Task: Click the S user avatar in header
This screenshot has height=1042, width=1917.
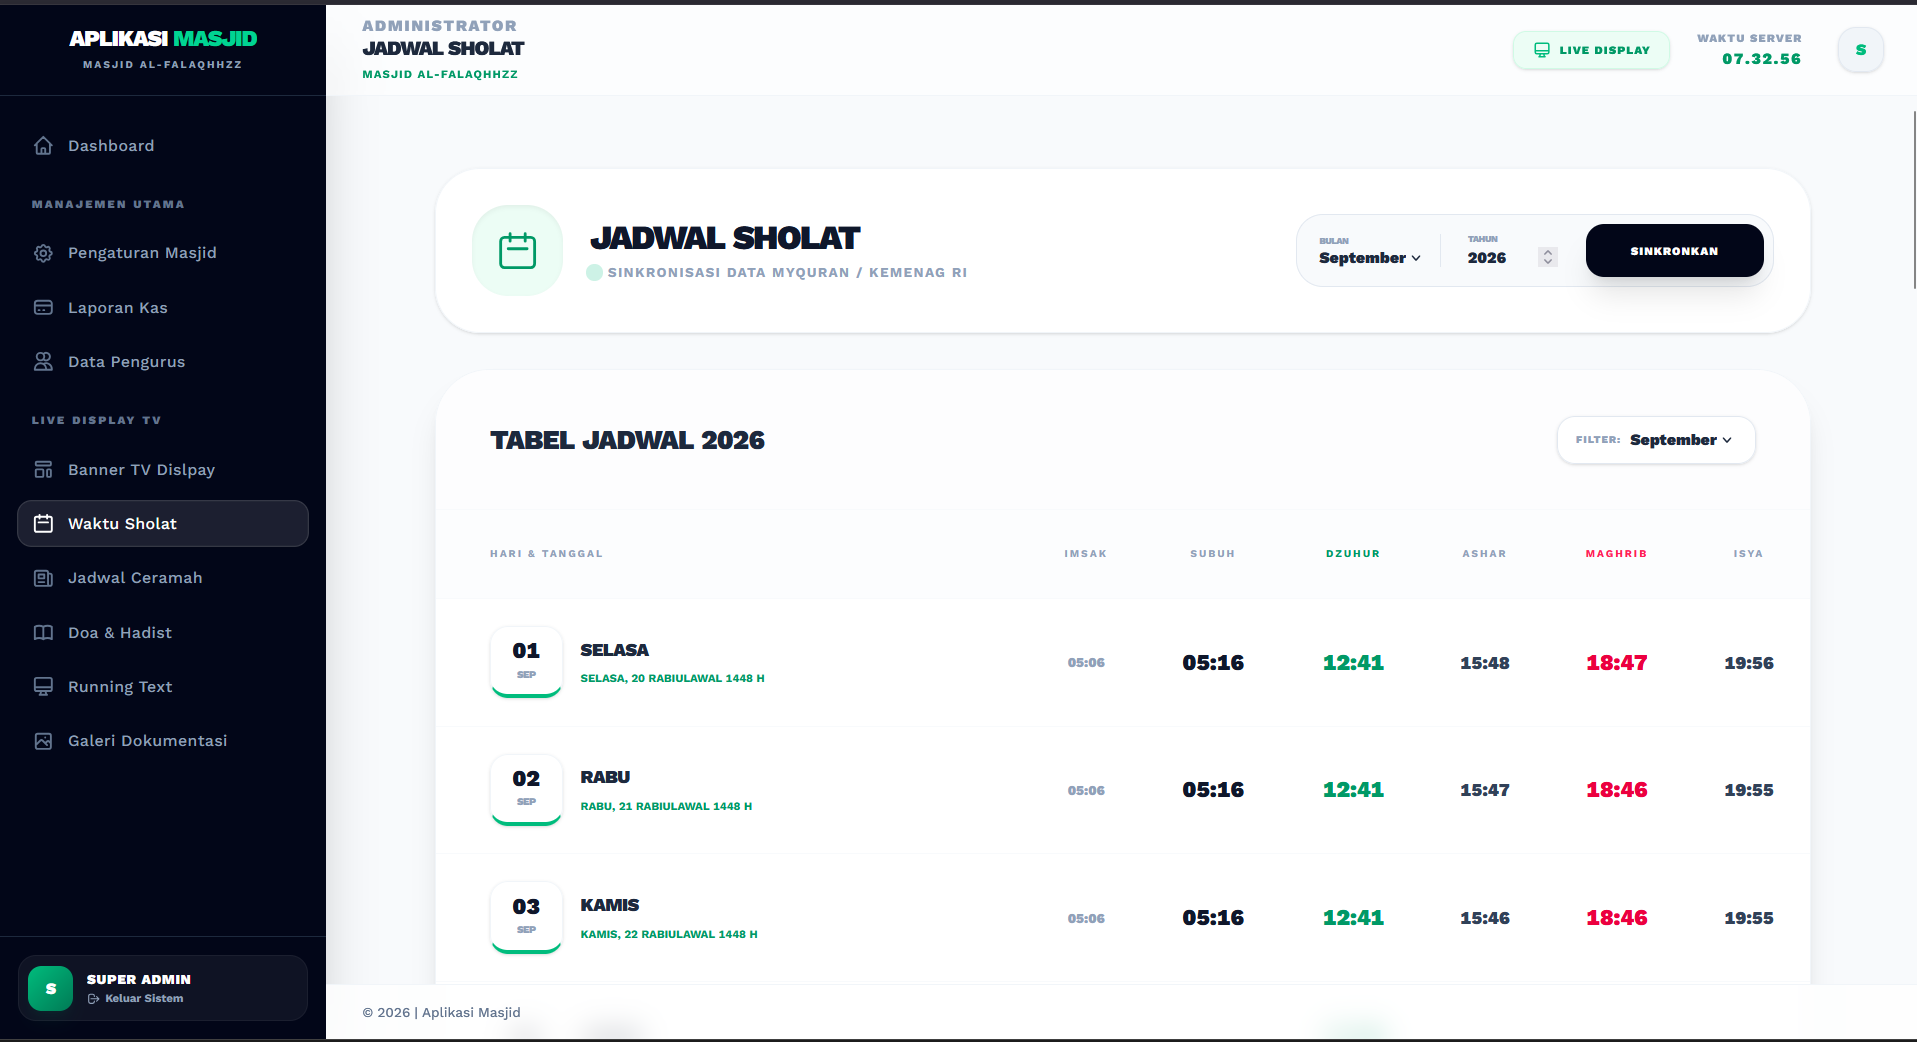Action: pos(1860,50)
